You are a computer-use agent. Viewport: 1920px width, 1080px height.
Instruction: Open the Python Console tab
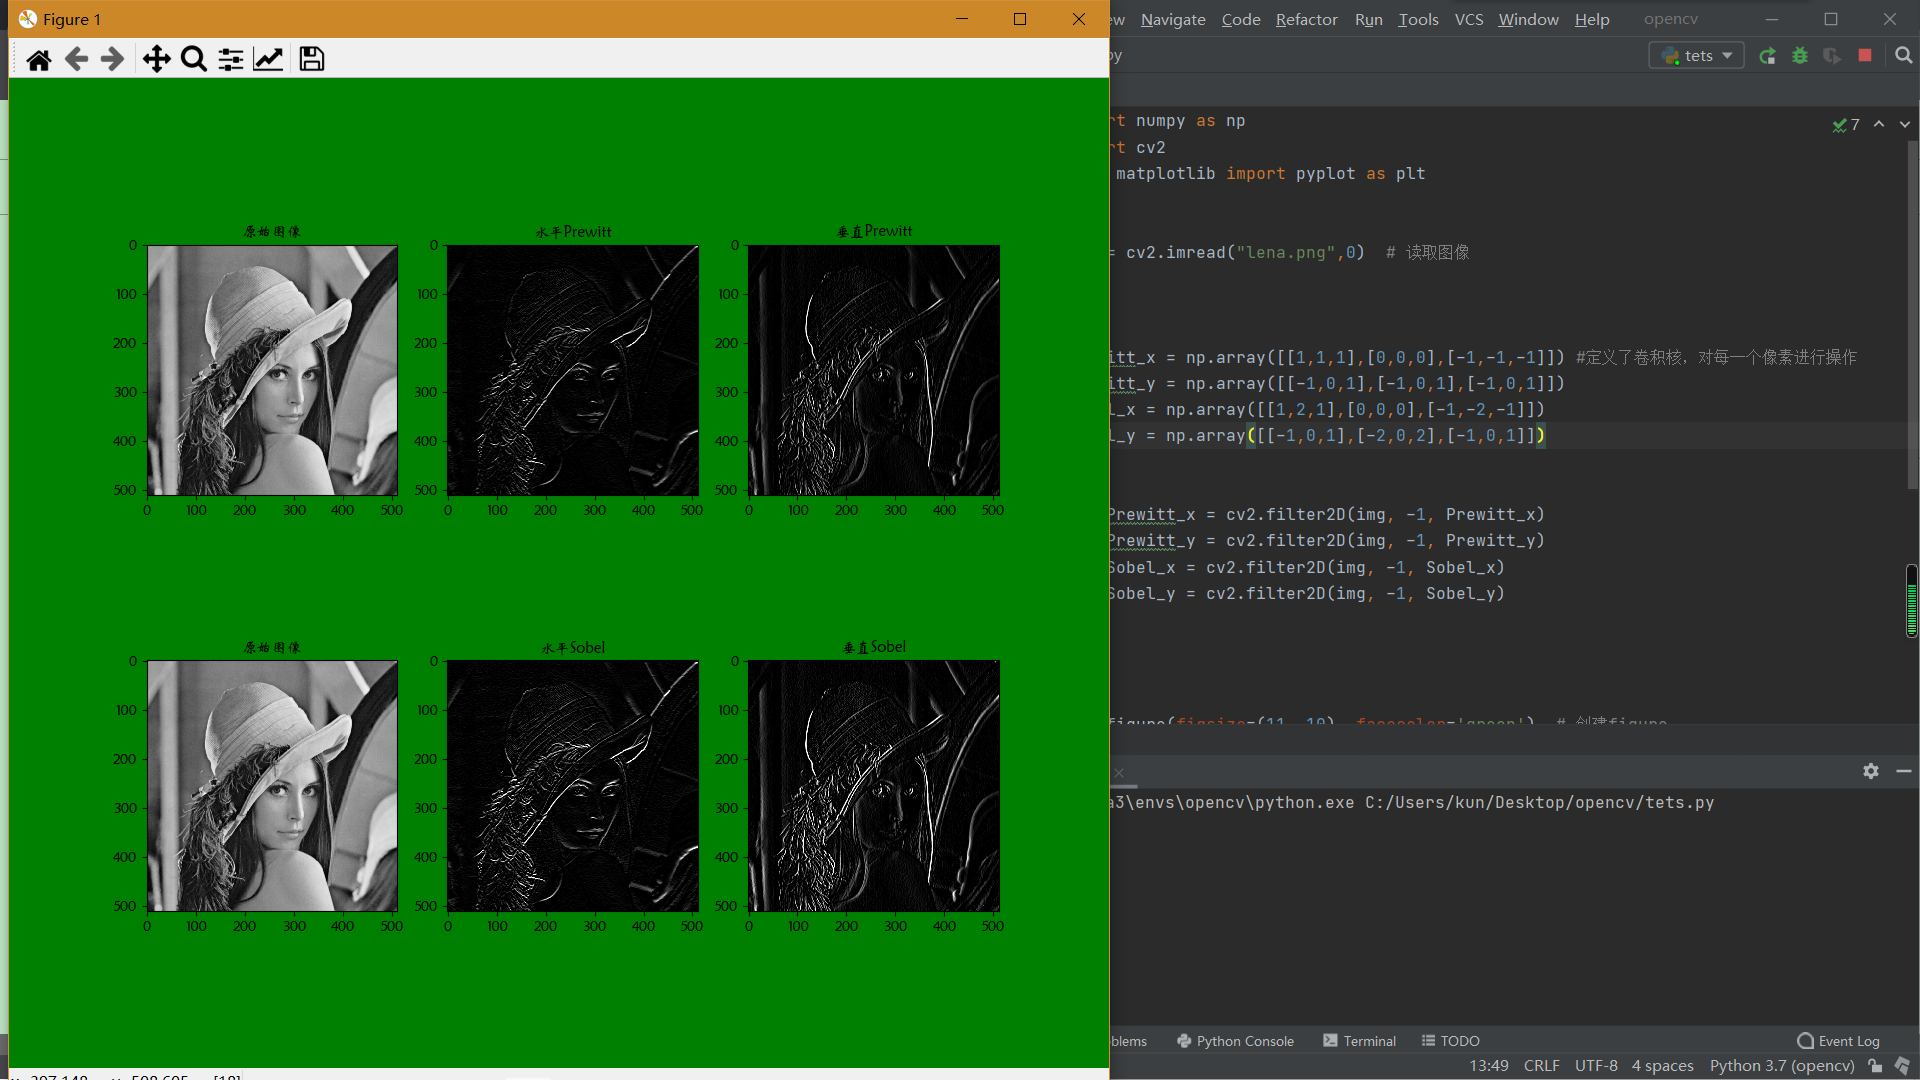coord(1235,1041)
